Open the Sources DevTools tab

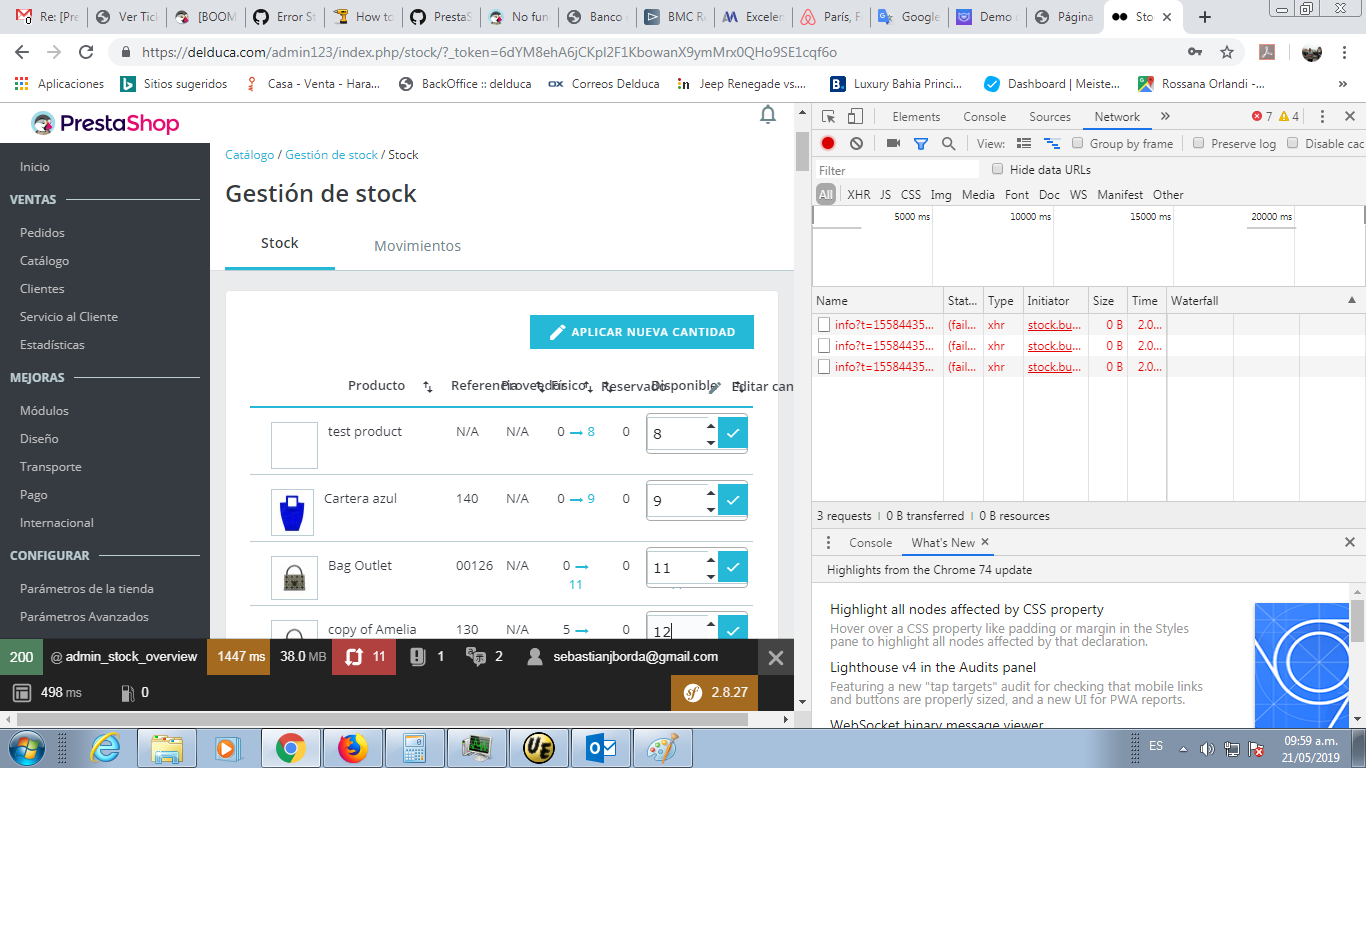click(1050, 117)
